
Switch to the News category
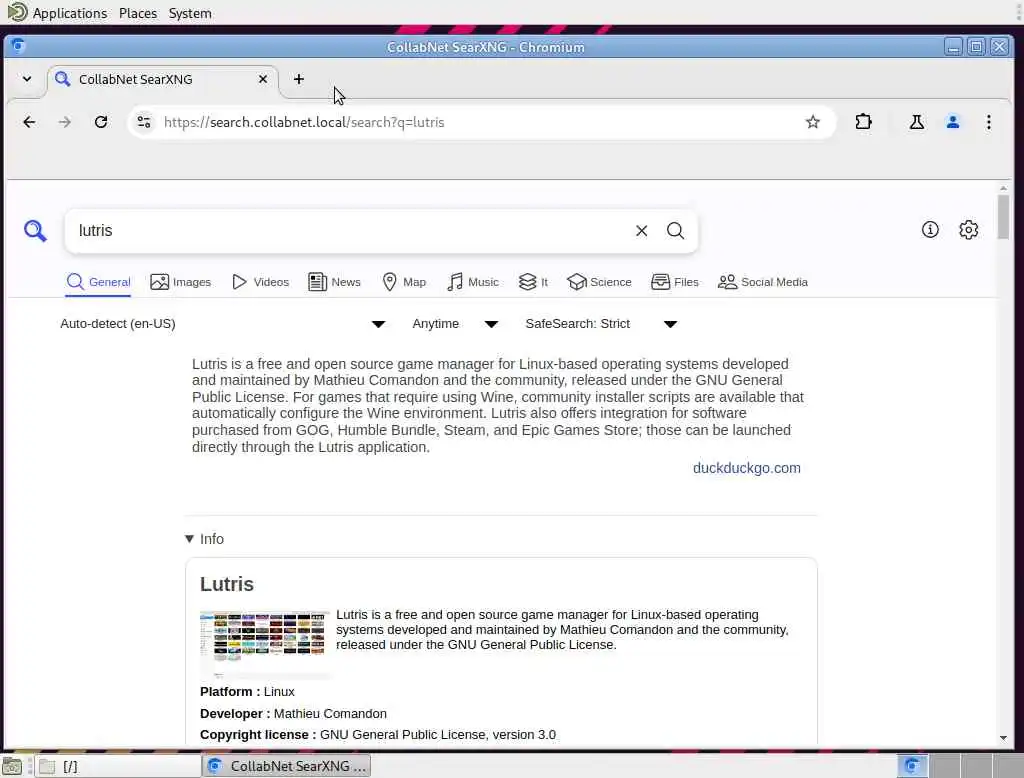(x=334, y=282)
